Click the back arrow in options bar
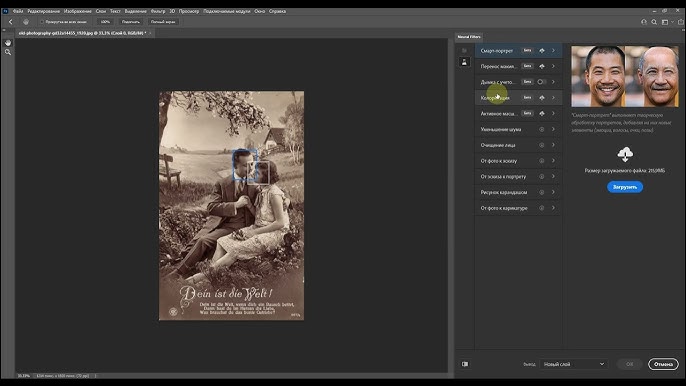 (11, 21)
